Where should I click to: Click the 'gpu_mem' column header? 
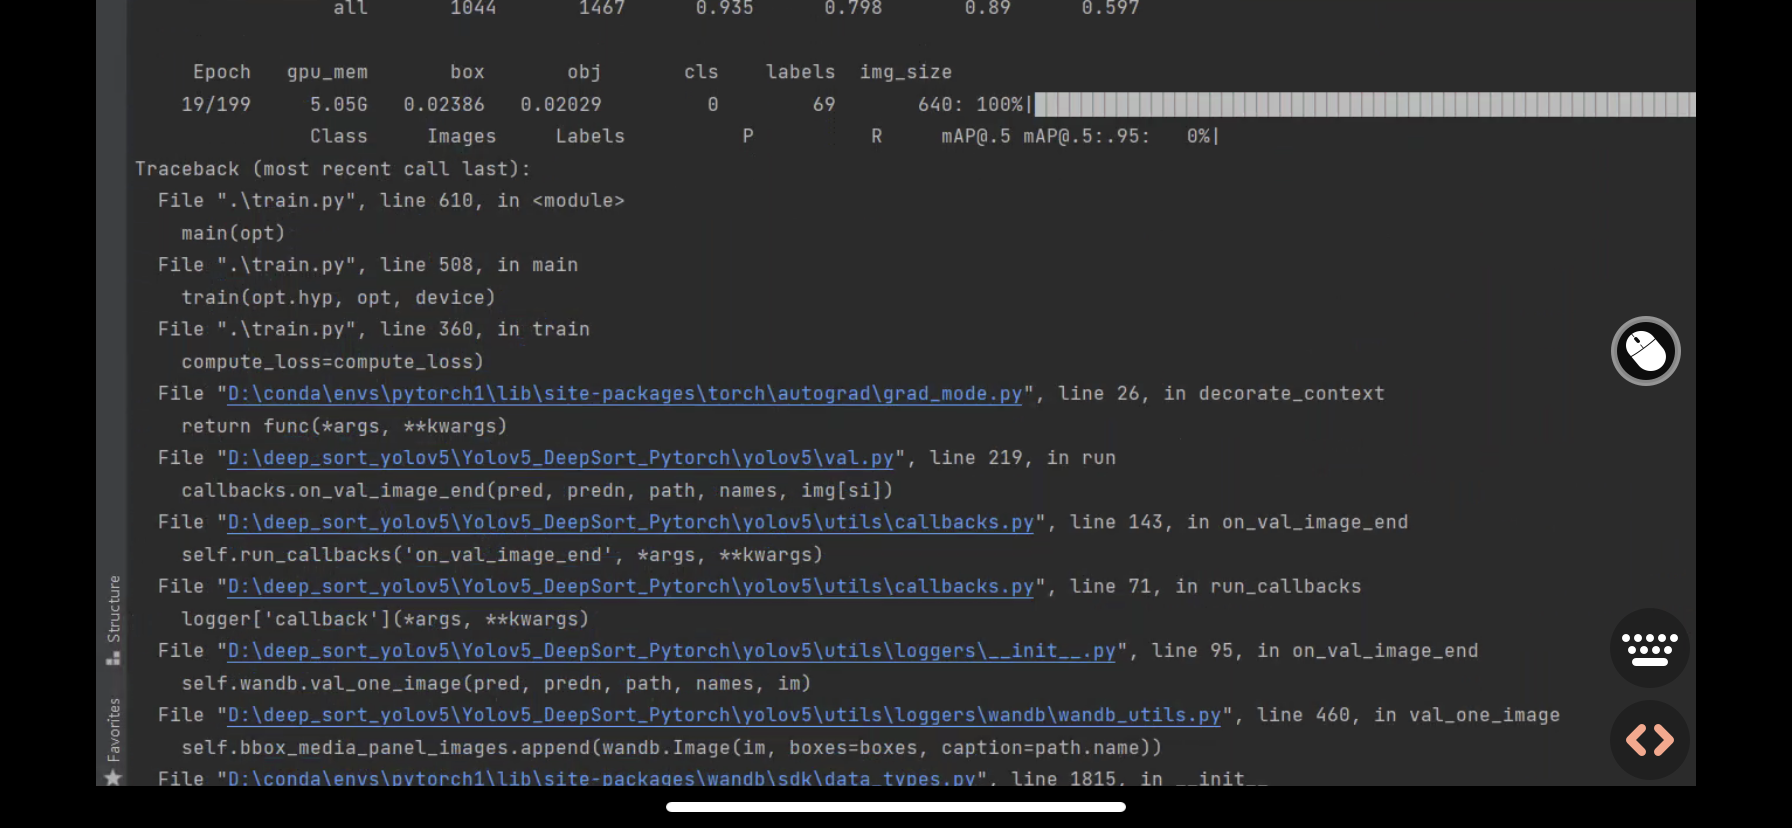(x=327, y=72)
